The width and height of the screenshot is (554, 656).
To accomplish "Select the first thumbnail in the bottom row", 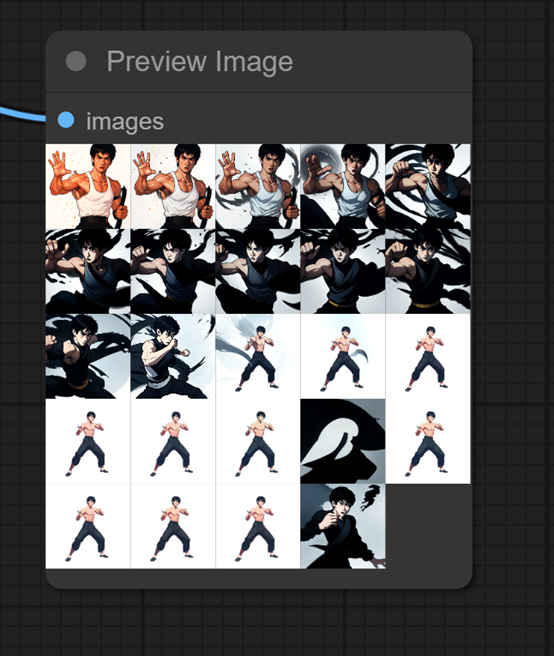I will click(88, 526).
